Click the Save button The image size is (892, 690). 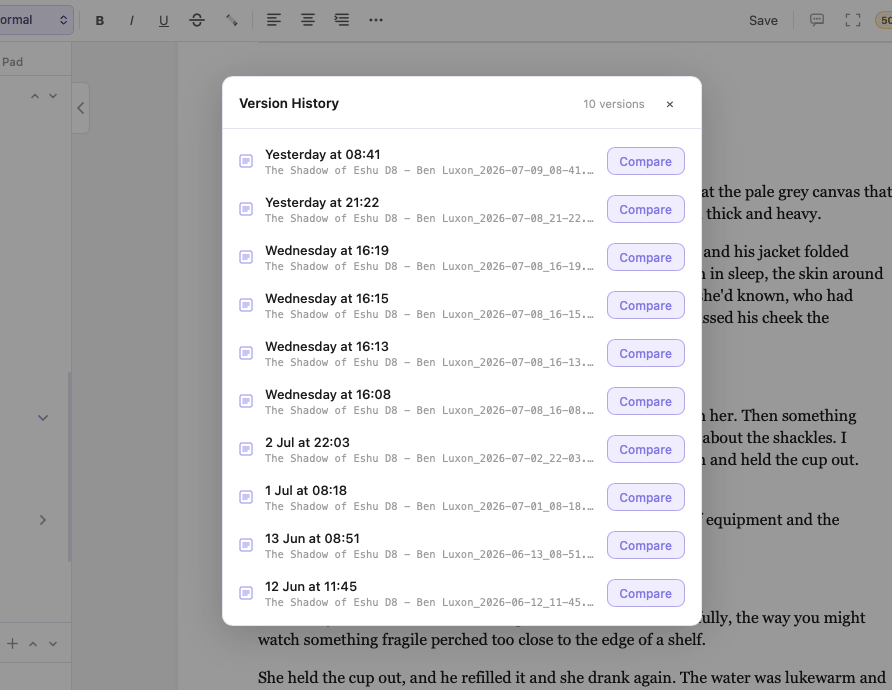pyautogui.click(x=763, y=20)
